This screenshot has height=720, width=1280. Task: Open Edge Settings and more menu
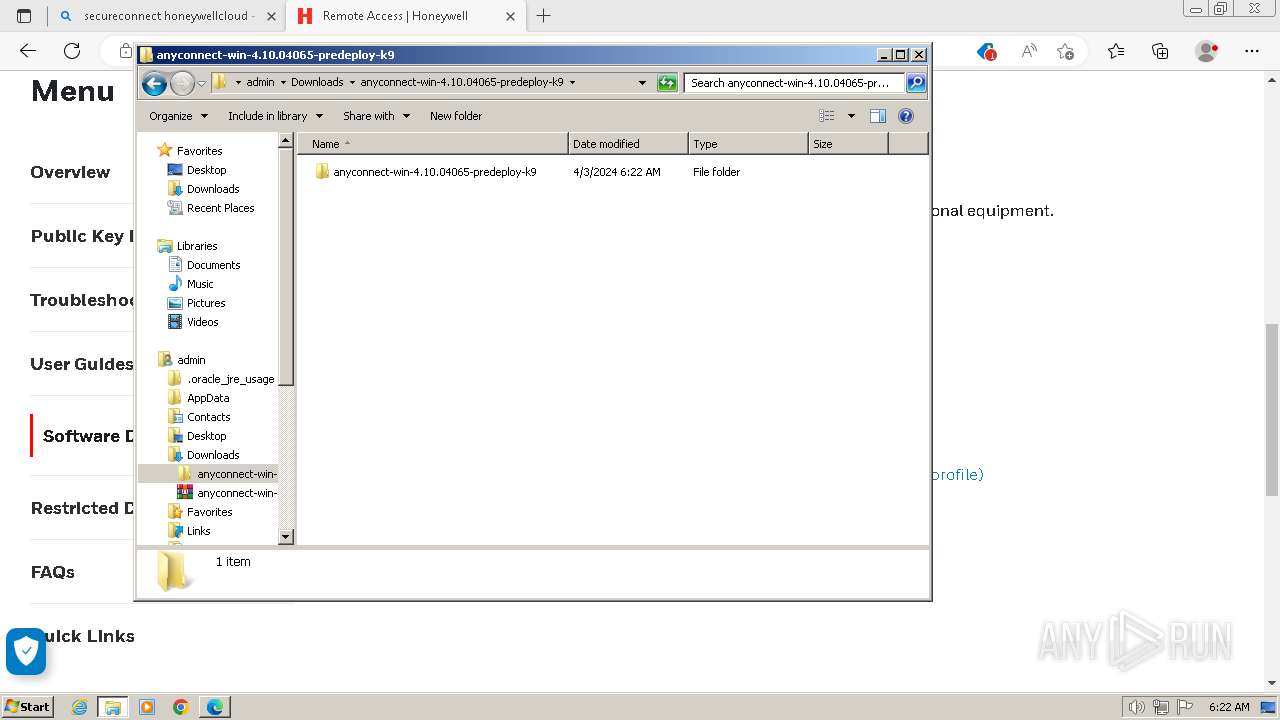pyautogui.click(x=1252, y=51)
